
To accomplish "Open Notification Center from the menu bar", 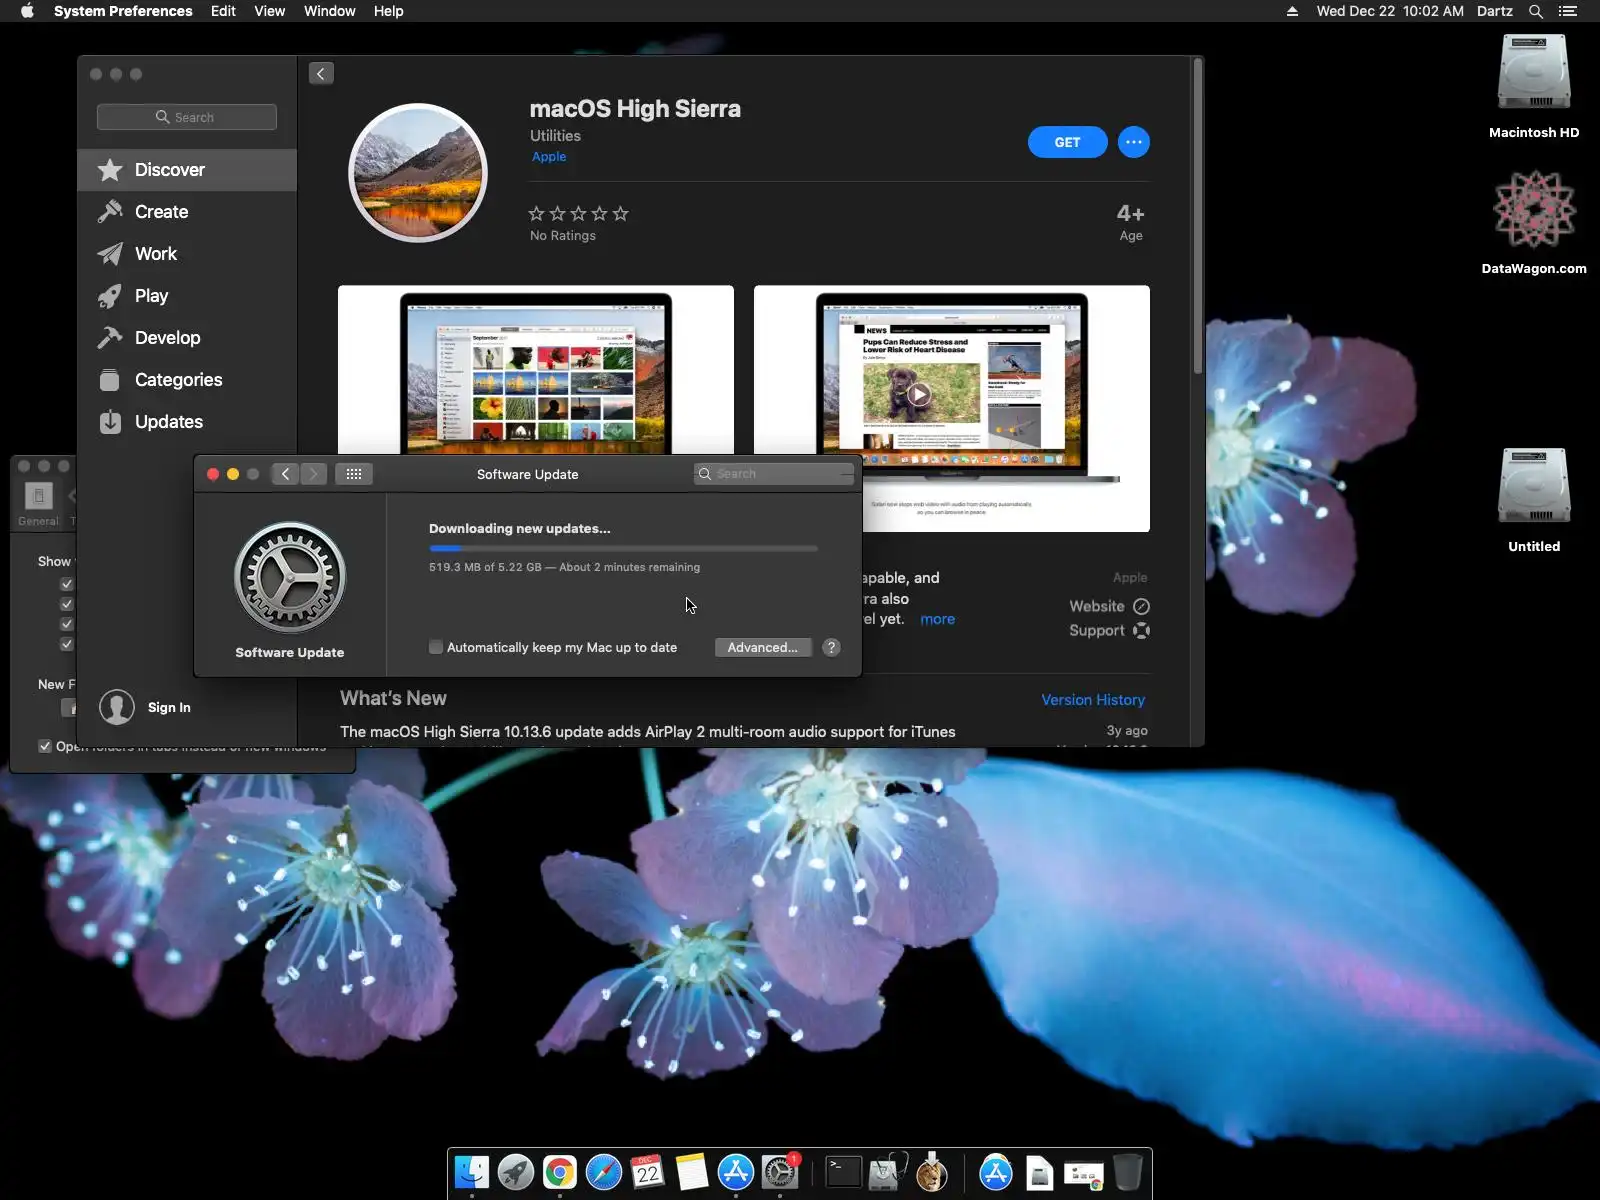I will pos(1568,11).
